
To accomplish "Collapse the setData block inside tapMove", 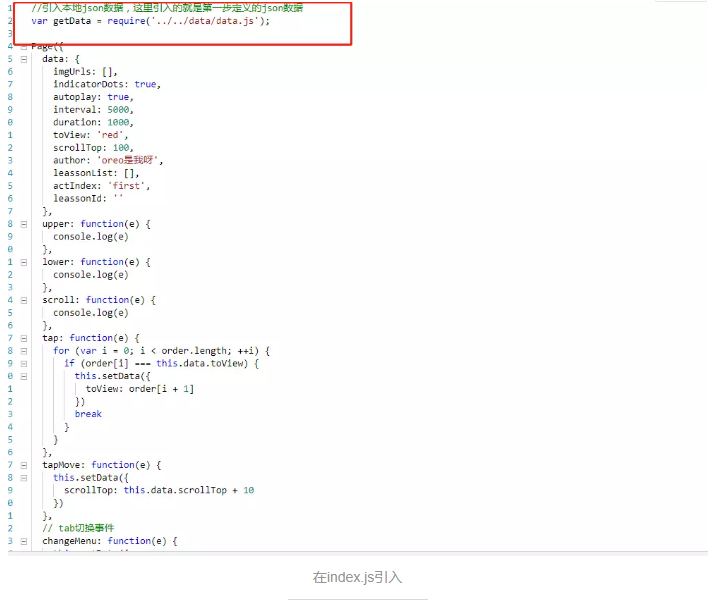I will click(22, 478).
